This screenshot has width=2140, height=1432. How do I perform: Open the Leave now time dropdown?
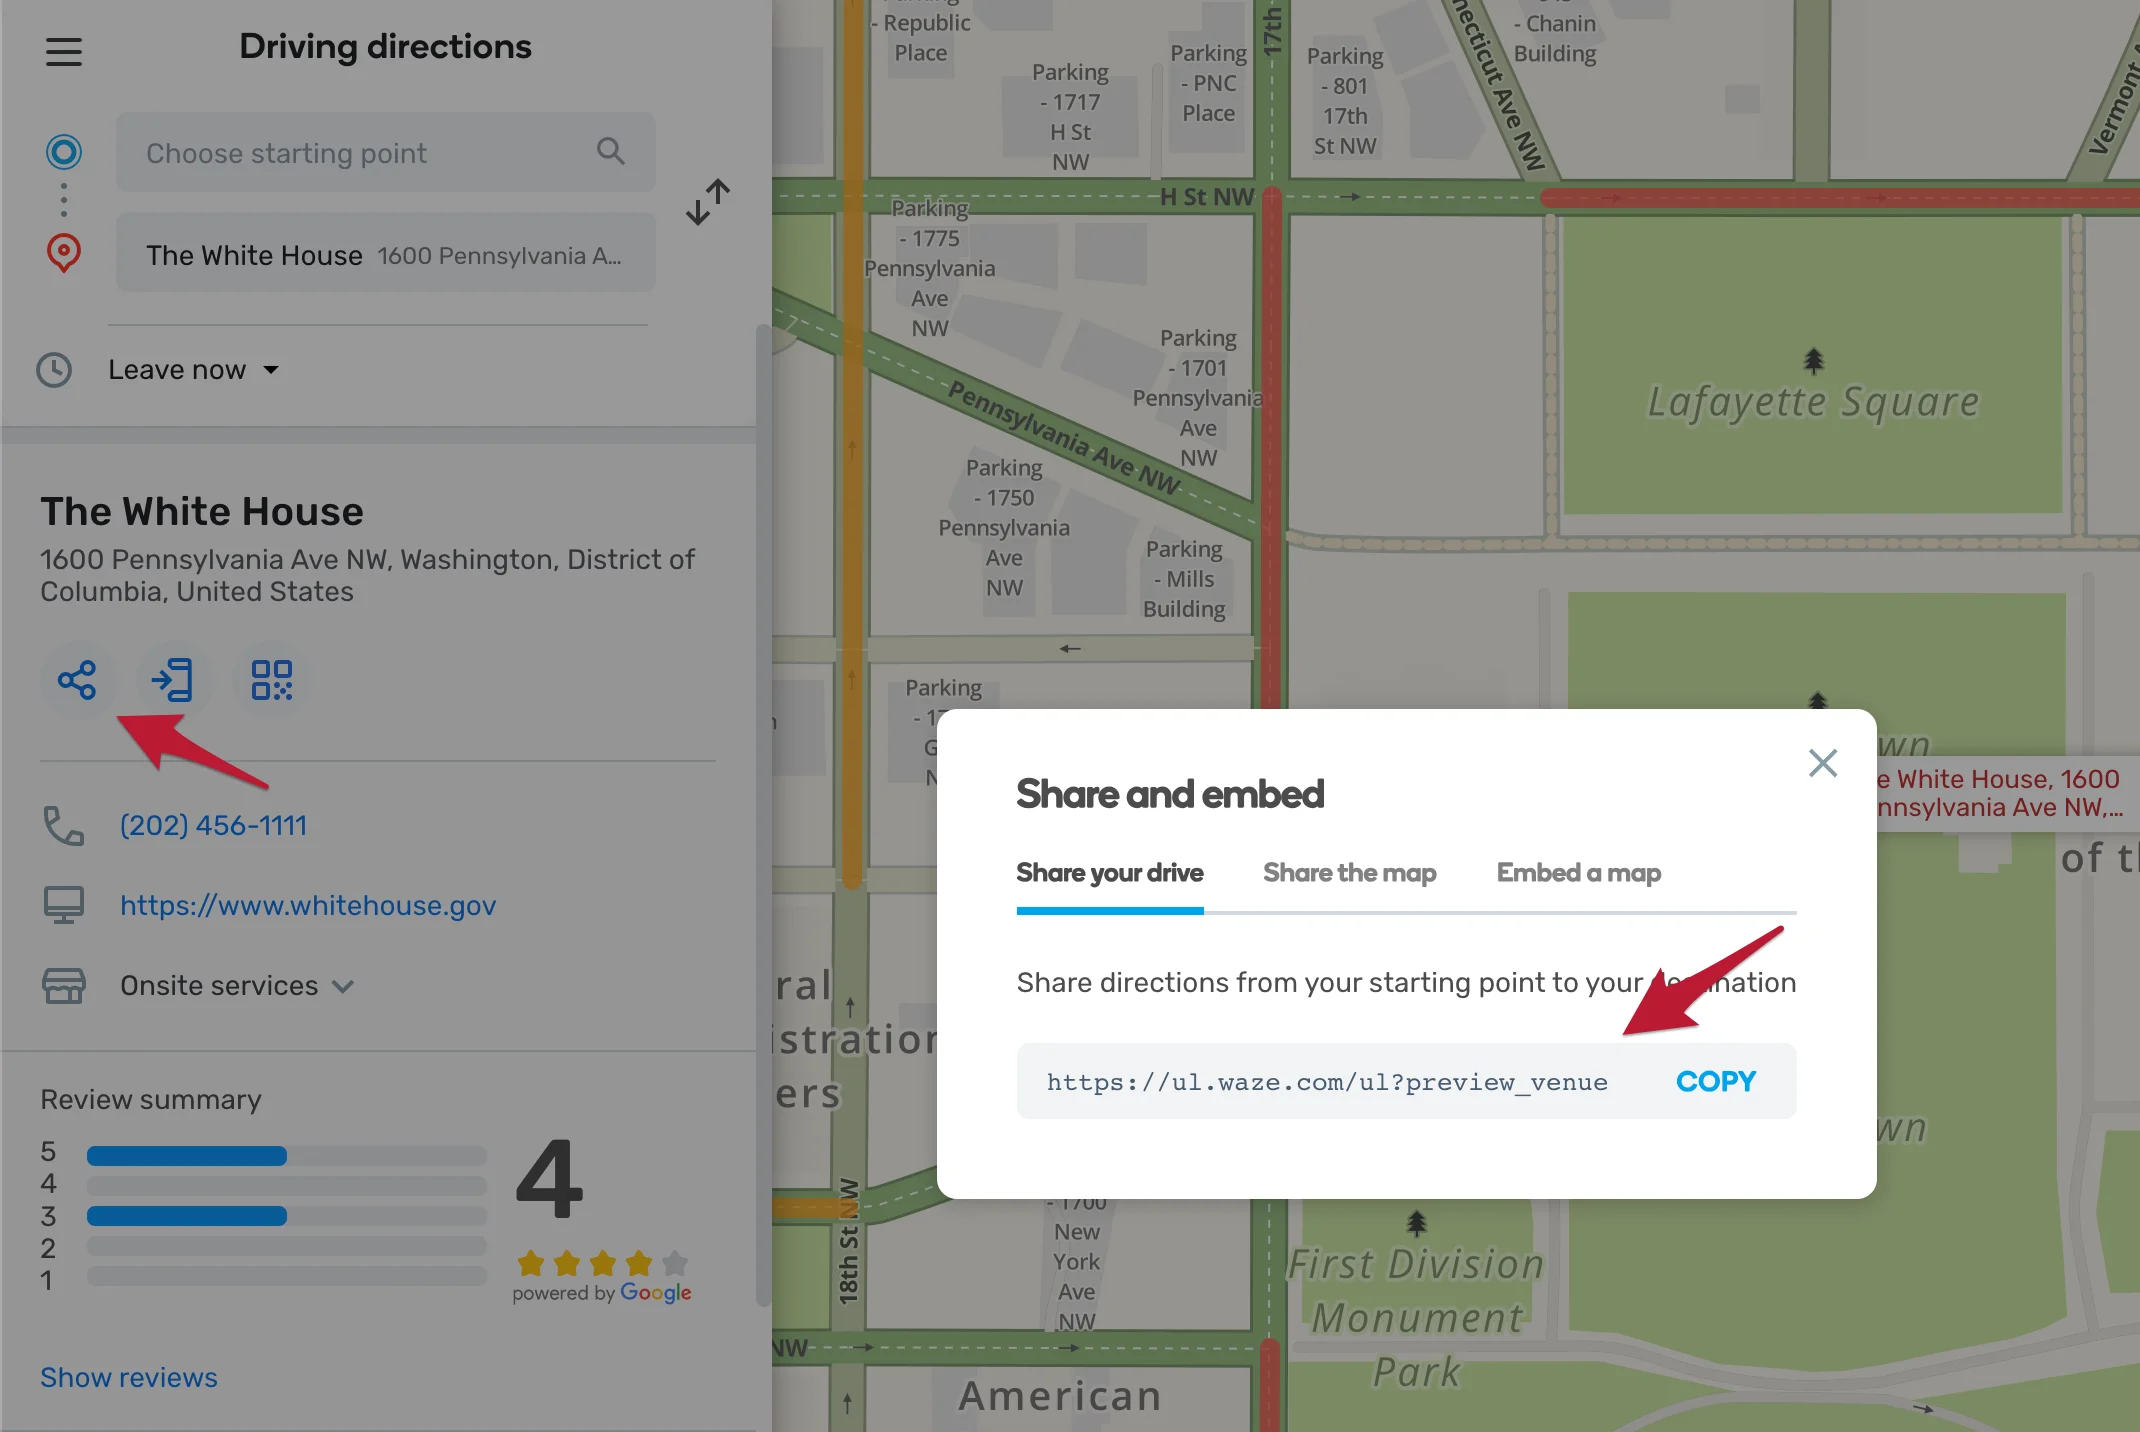coord(194,370)
